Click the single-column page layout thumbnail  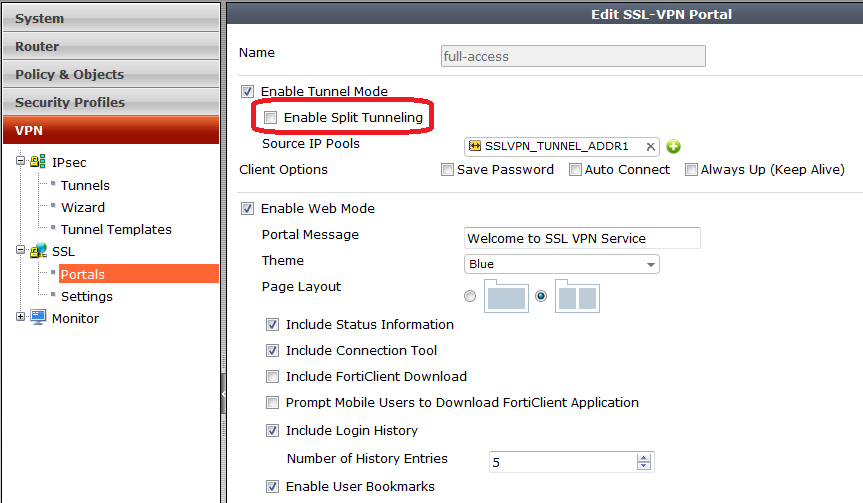click(506, 296)
